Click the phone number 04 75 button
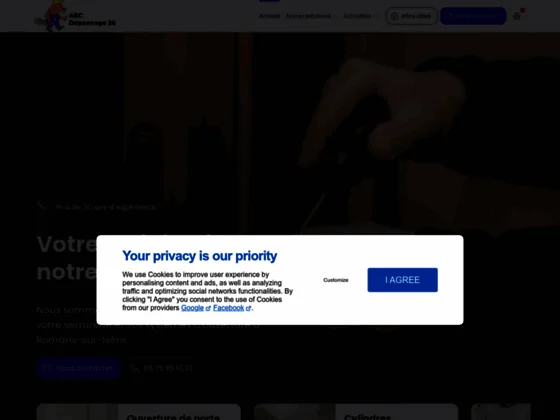 pos(162,368)
